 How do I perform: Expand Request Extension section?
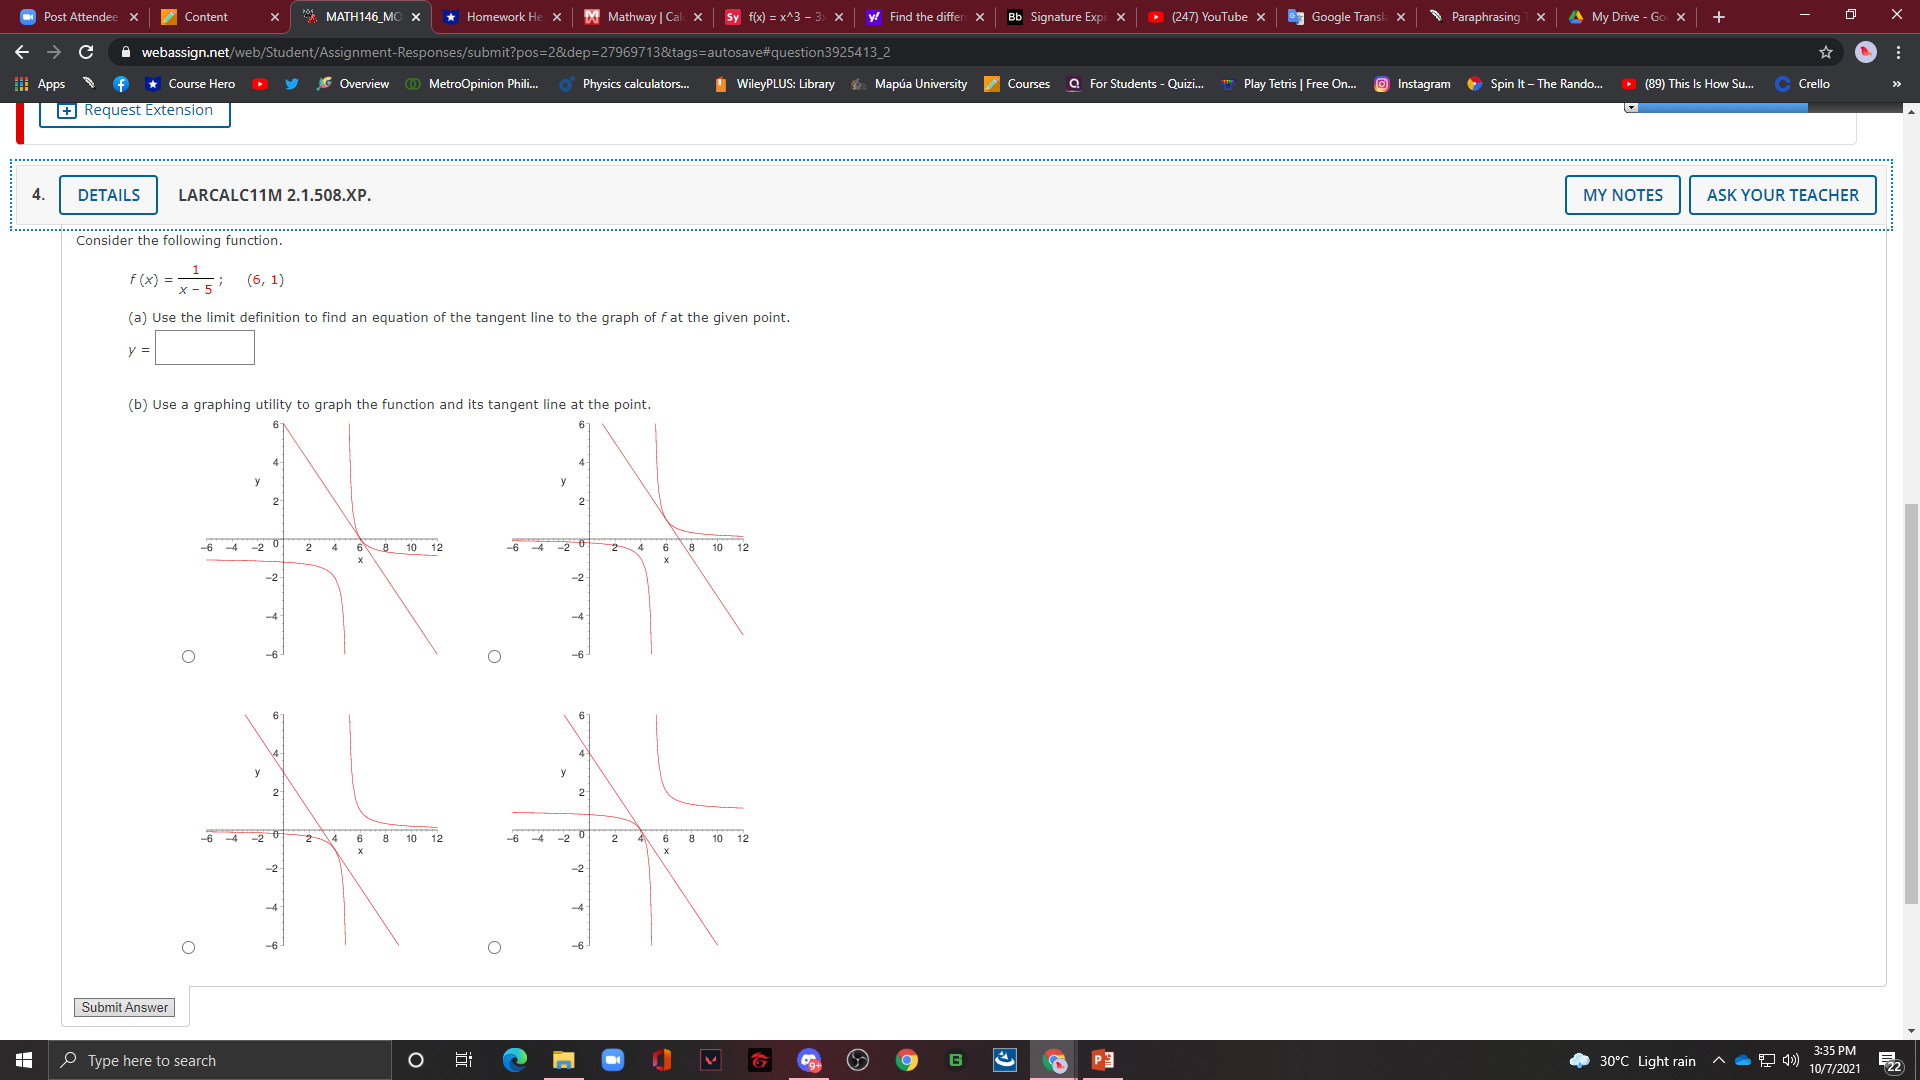[x=135, y=110]
